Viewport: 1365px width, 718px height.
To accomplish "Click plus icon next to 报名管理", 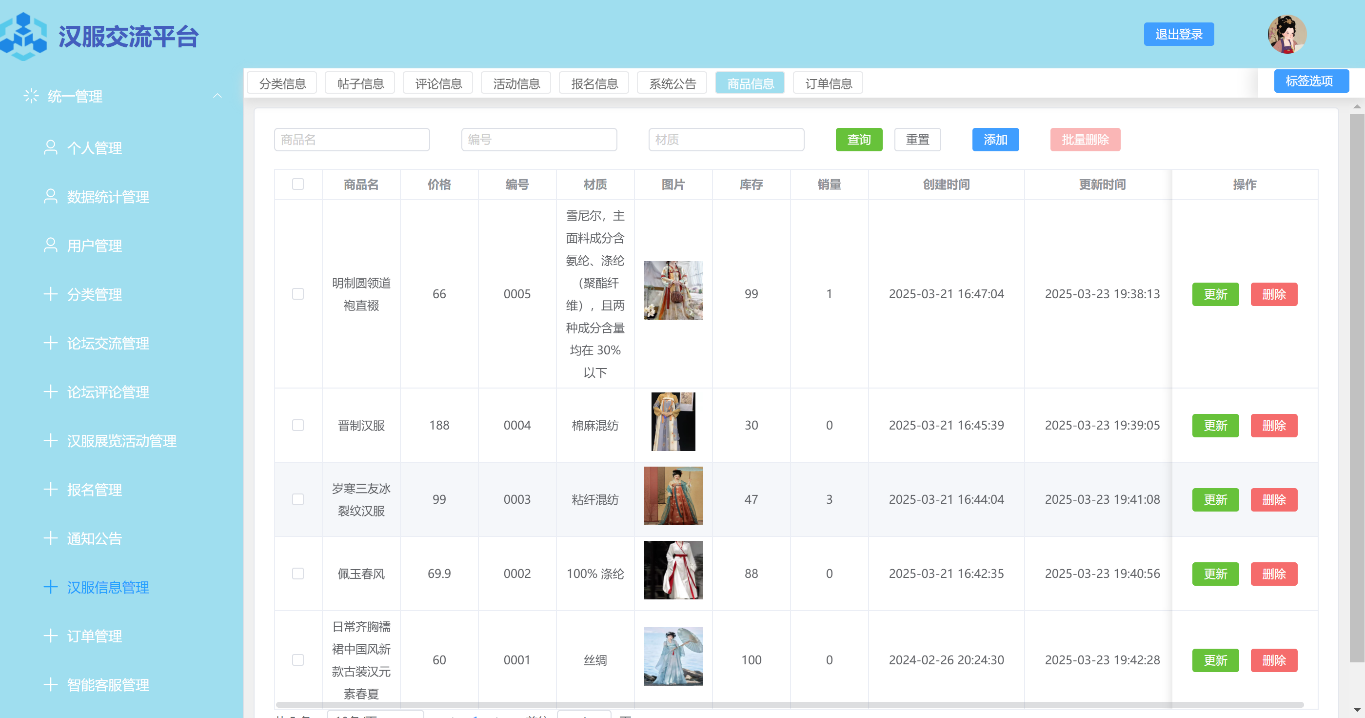I will coord(51,489).
